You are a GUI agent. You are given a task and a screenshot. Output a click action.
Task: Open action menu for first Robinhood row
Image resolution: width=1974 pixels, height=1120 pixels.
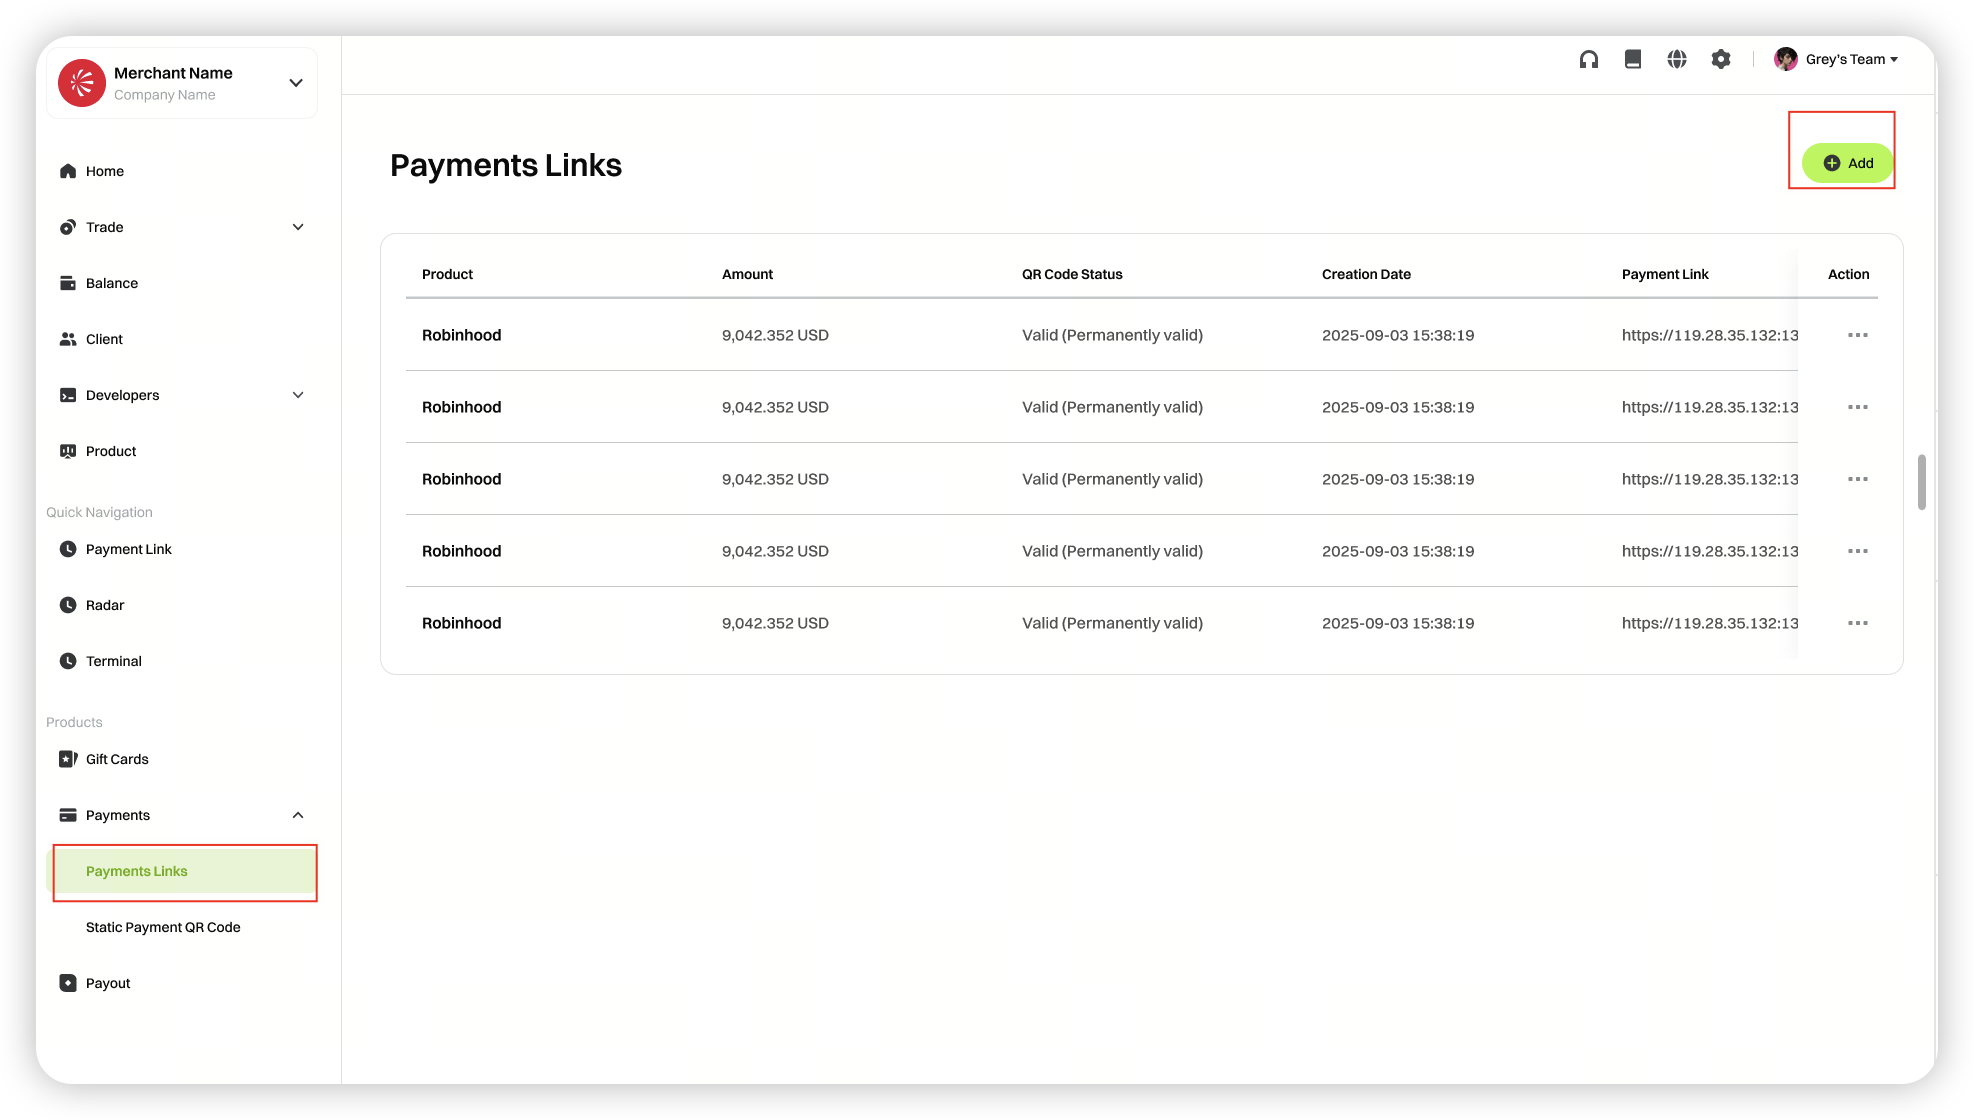click(1857, 335)
